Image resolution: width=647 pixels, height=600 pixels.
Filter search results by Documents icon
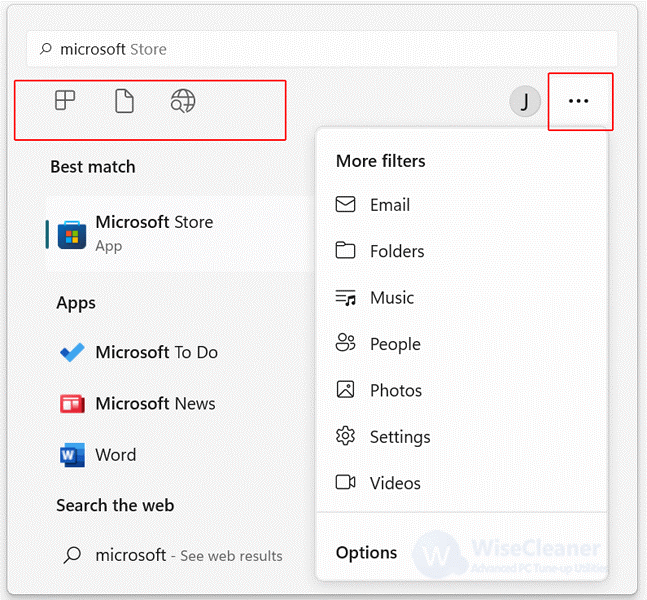[124, 101]
